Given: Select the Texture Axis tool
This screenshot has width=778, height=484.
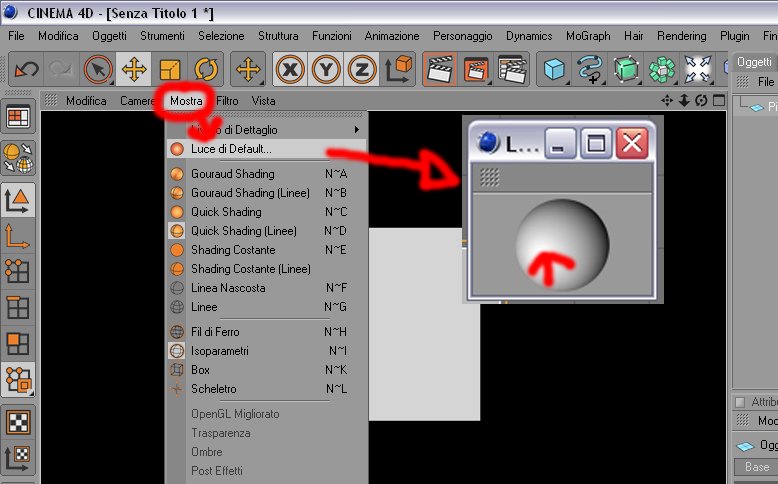Looking at the screenshot, I should 18,458.
